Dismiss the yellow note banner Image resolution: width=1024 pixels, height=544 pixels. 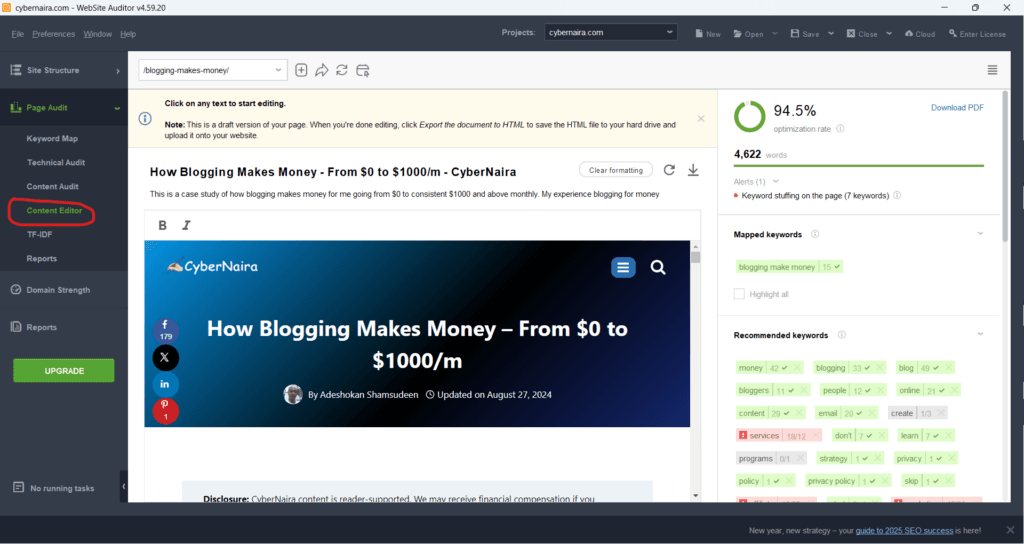click(701, 119)
